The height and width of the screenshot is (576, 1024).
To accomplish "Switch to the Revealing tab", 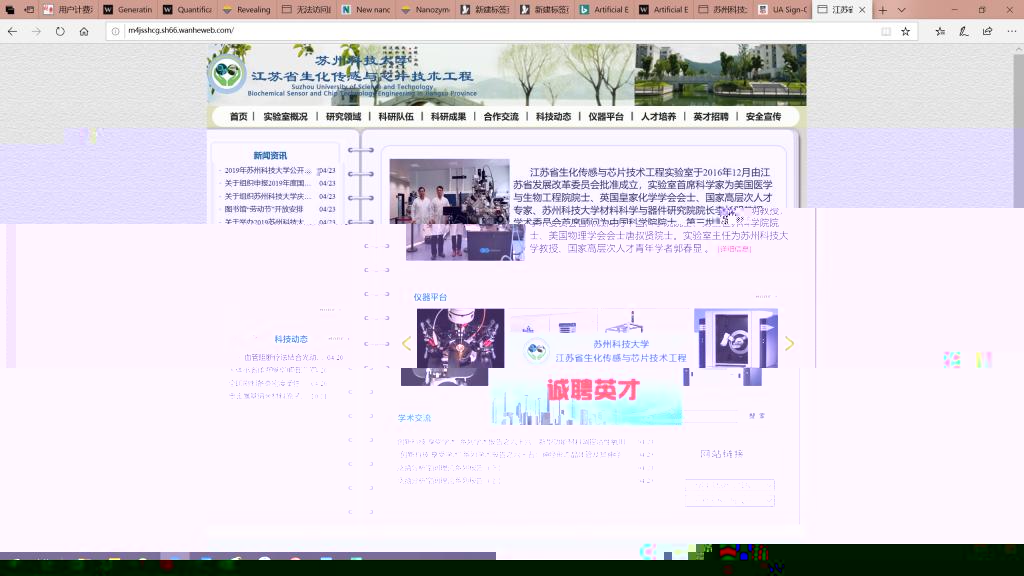I will (x=247, y=10).
